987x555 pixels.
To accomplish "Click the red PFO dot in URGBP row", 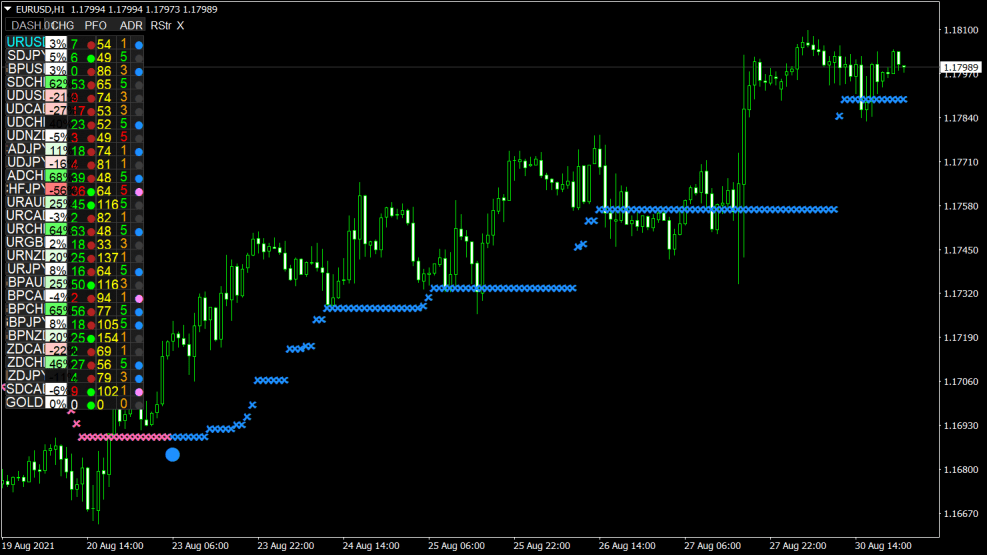I will [91, 245].
